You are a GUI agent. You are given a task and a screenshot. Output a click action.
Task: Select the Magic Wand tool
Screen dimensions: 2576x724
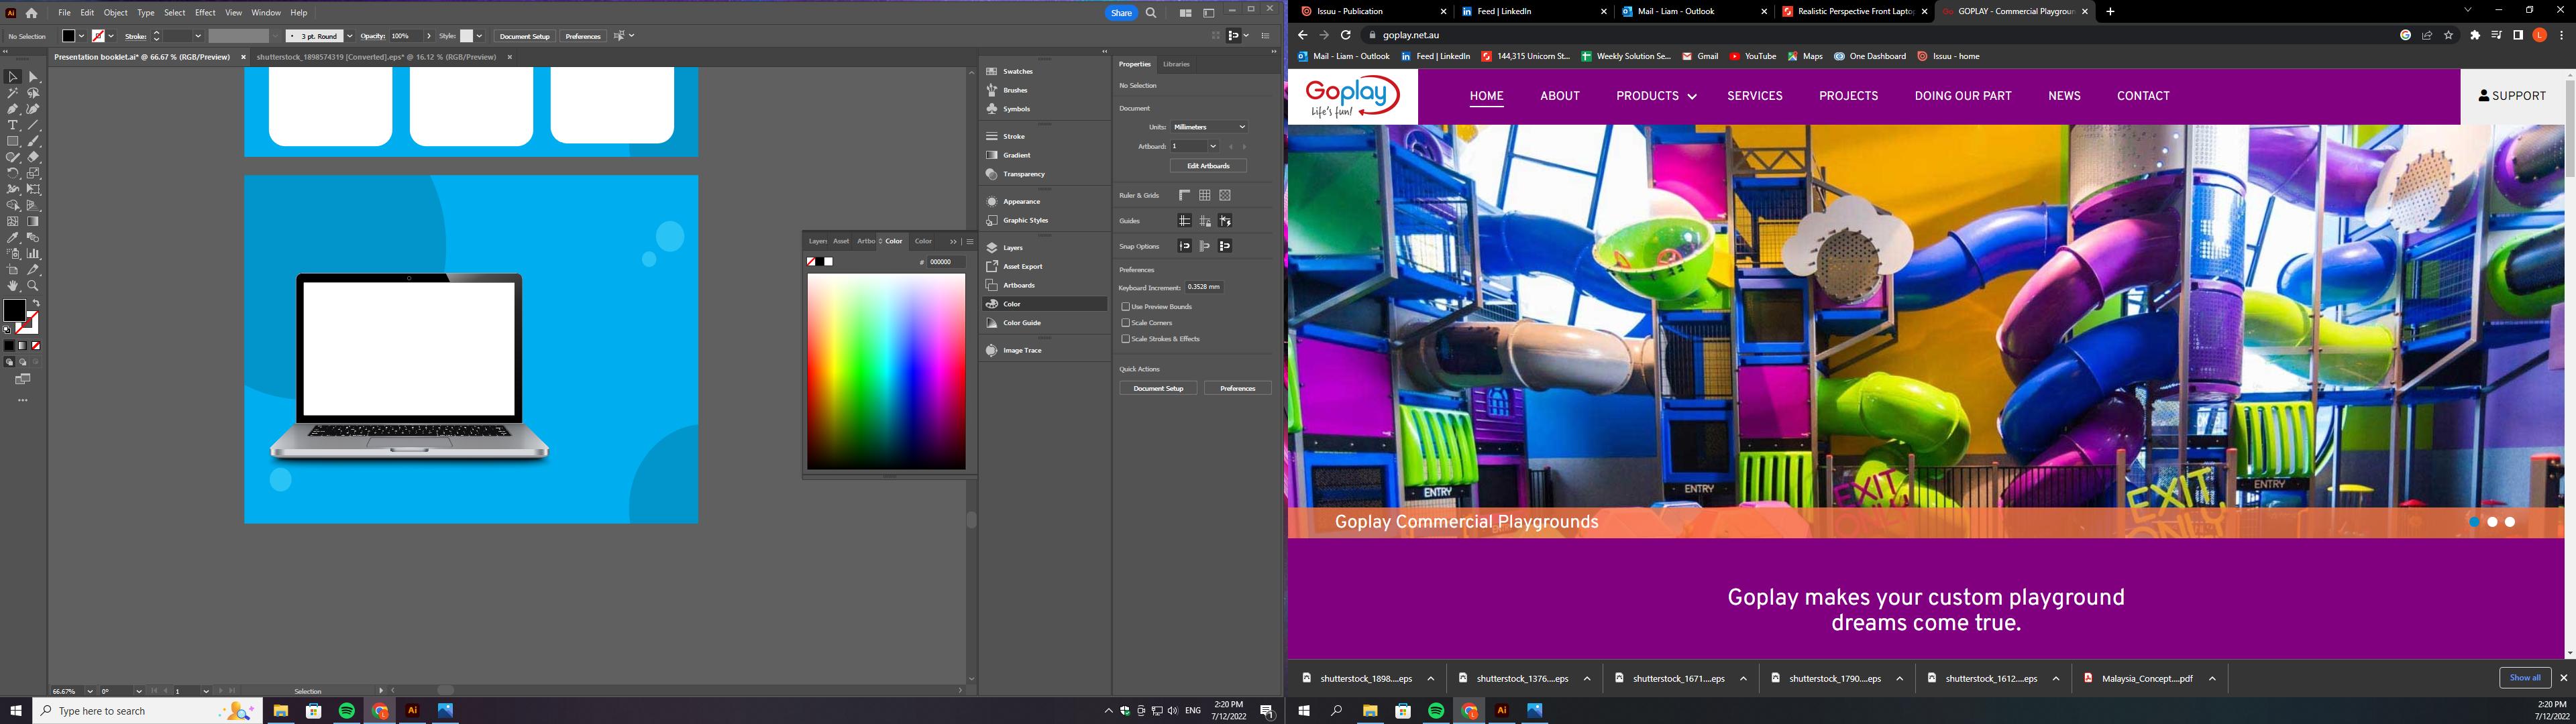tap(13, 93)
